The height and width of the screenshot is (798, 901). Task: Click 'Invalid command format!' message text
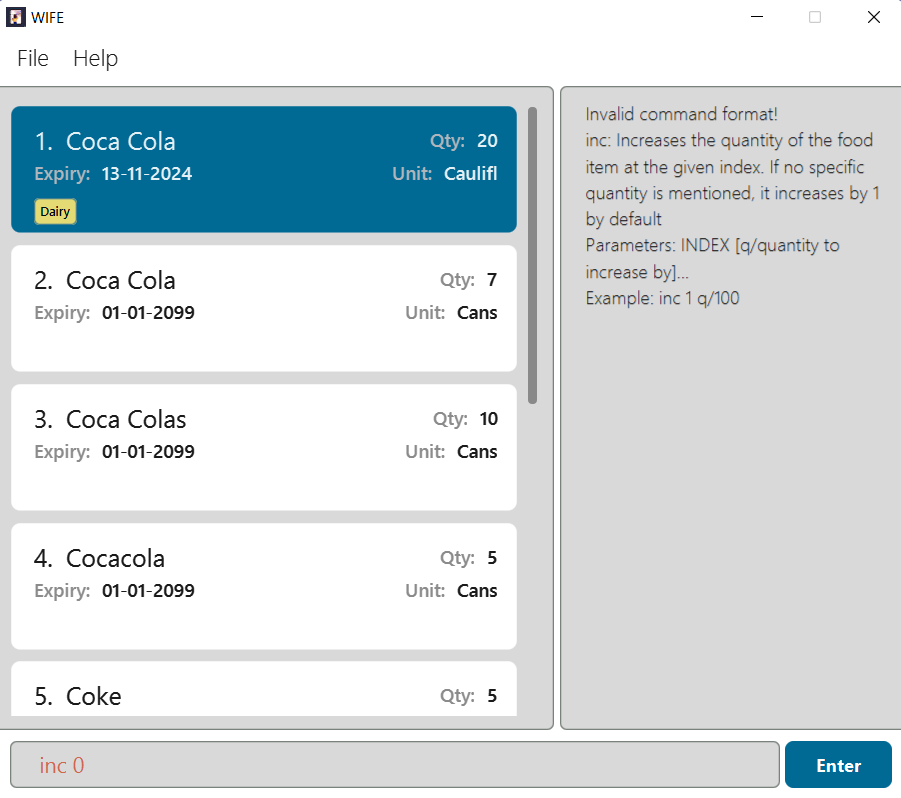point(681,114)
